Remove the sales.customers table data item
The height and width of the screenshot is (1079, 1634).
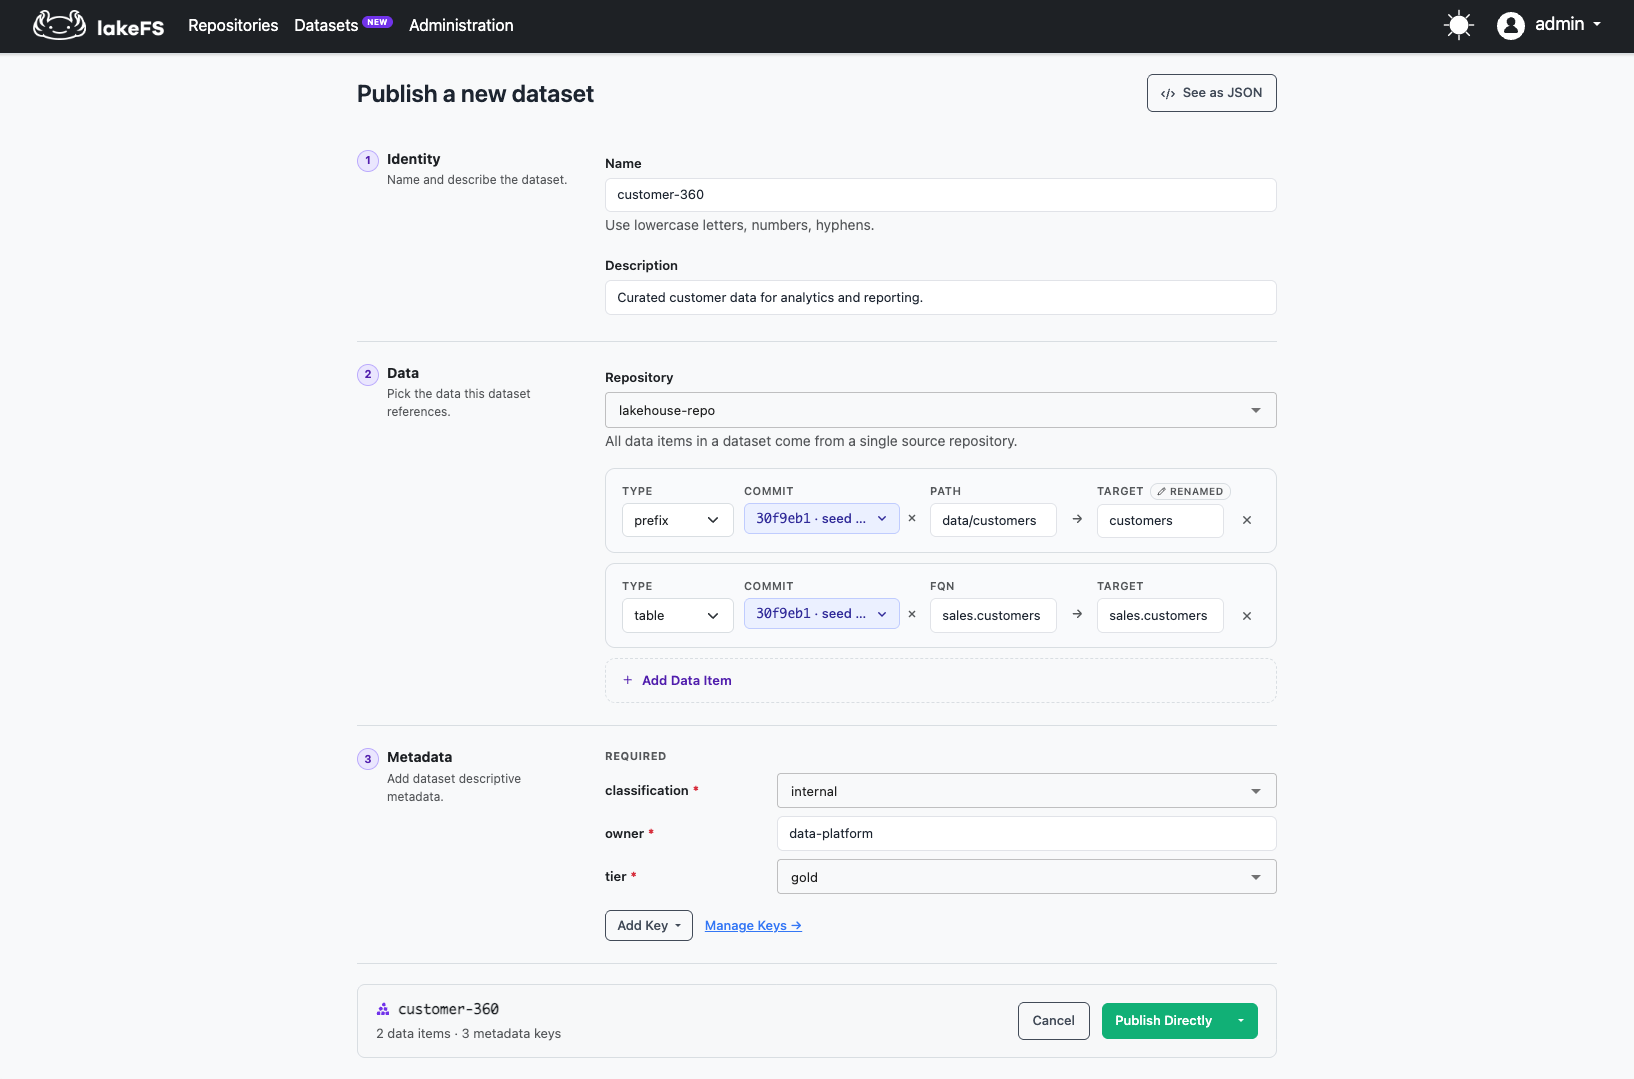click(x=1247, y=616)
